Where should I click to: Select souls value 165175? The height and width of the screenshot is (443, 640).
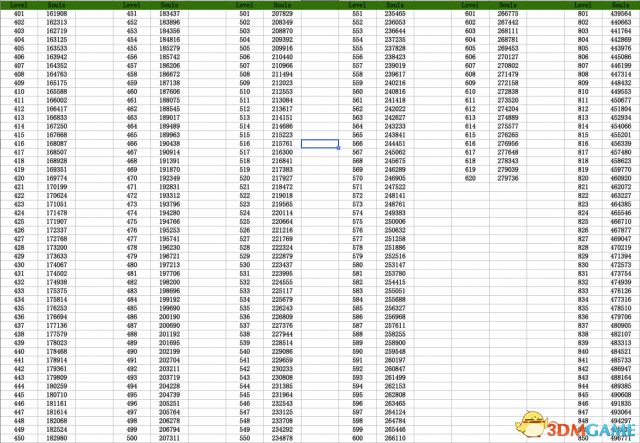pos(57,83)
